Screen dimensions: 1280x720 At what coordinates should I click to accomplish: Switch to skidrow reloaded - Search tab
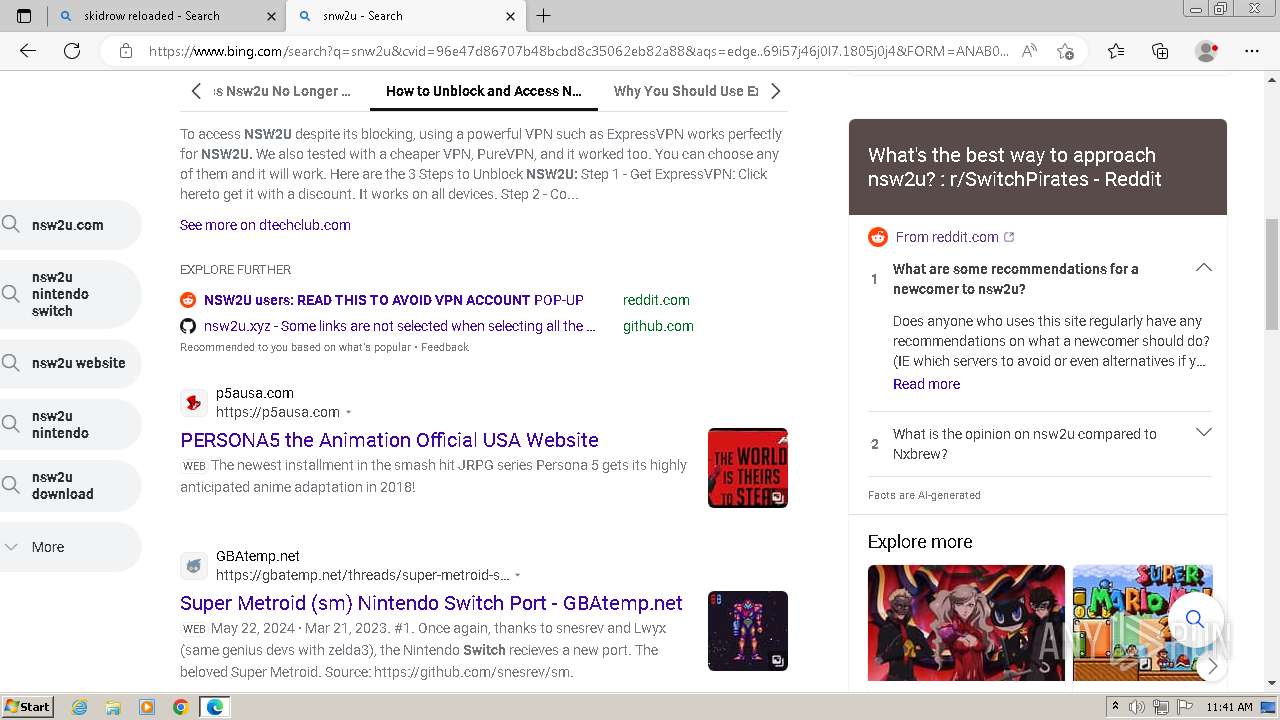click(x=152, y=16)
